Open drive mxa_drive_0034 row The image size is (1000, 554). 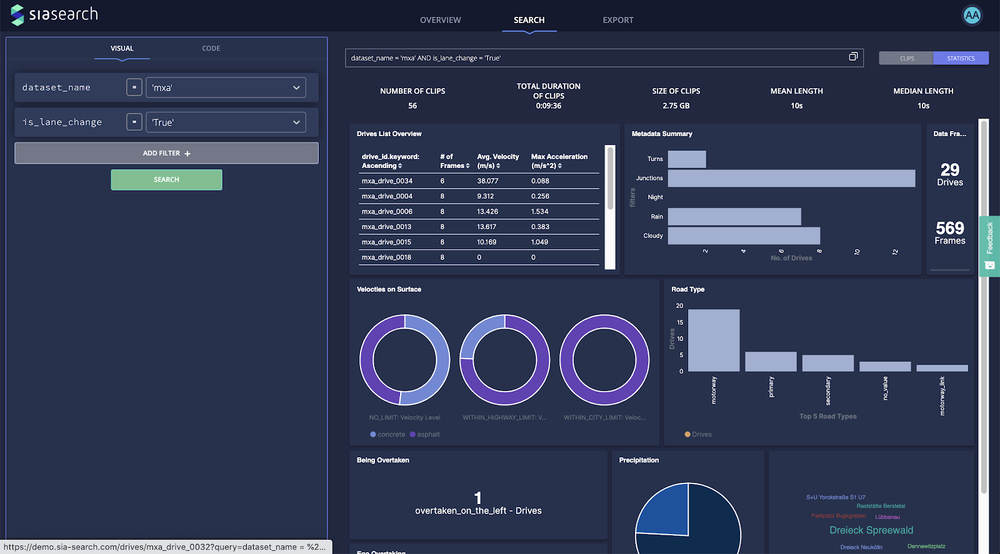479,181
